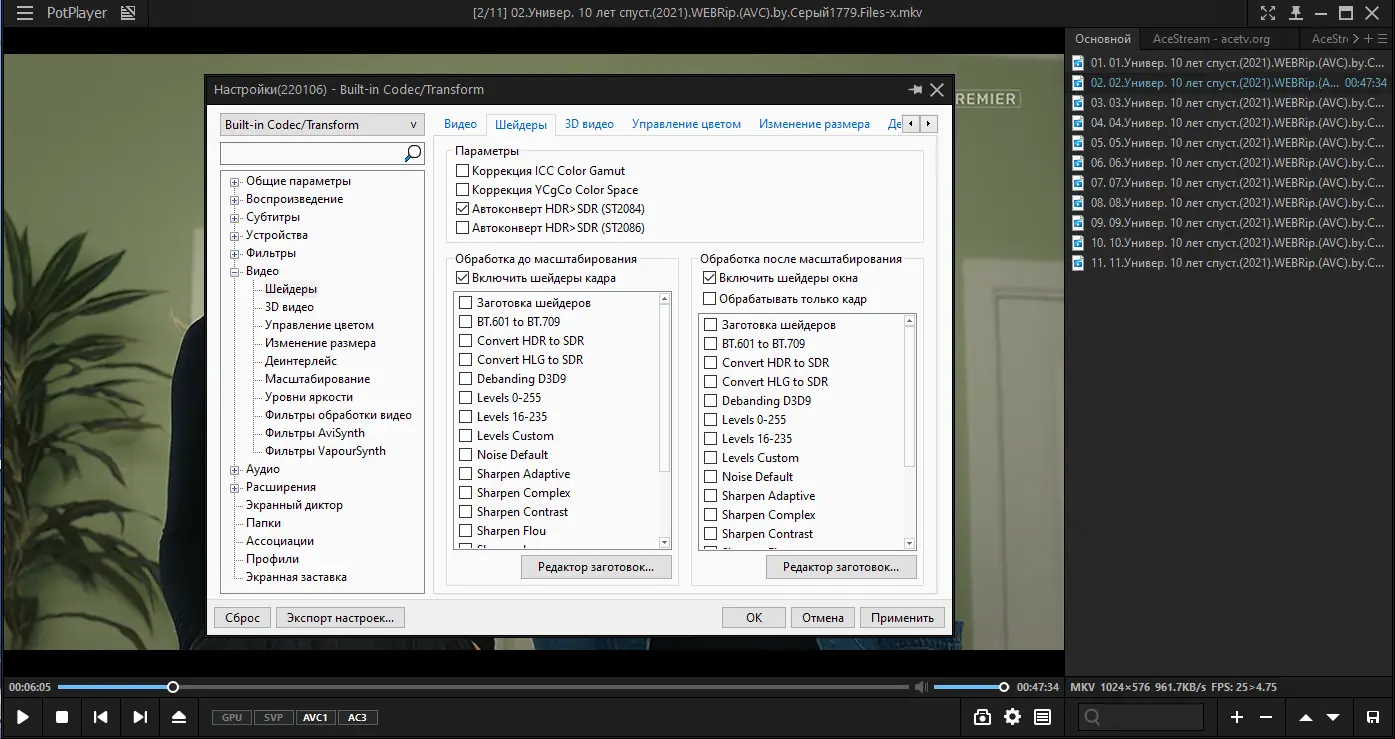Enable Коррекция YCgCo Color Space checkbox
Screen dimensions: 1395x739
point(462,190)
